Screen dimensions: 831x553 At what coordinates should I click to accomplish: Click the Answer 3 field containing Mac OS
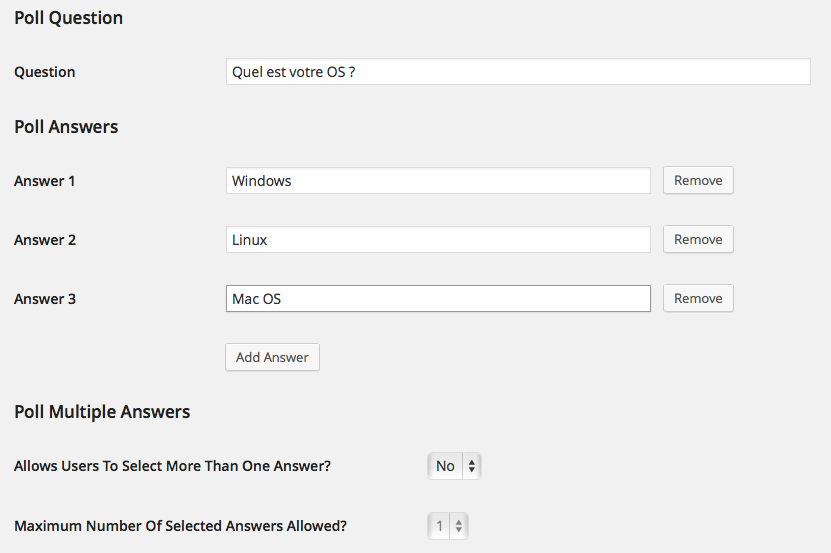[438, 299]
